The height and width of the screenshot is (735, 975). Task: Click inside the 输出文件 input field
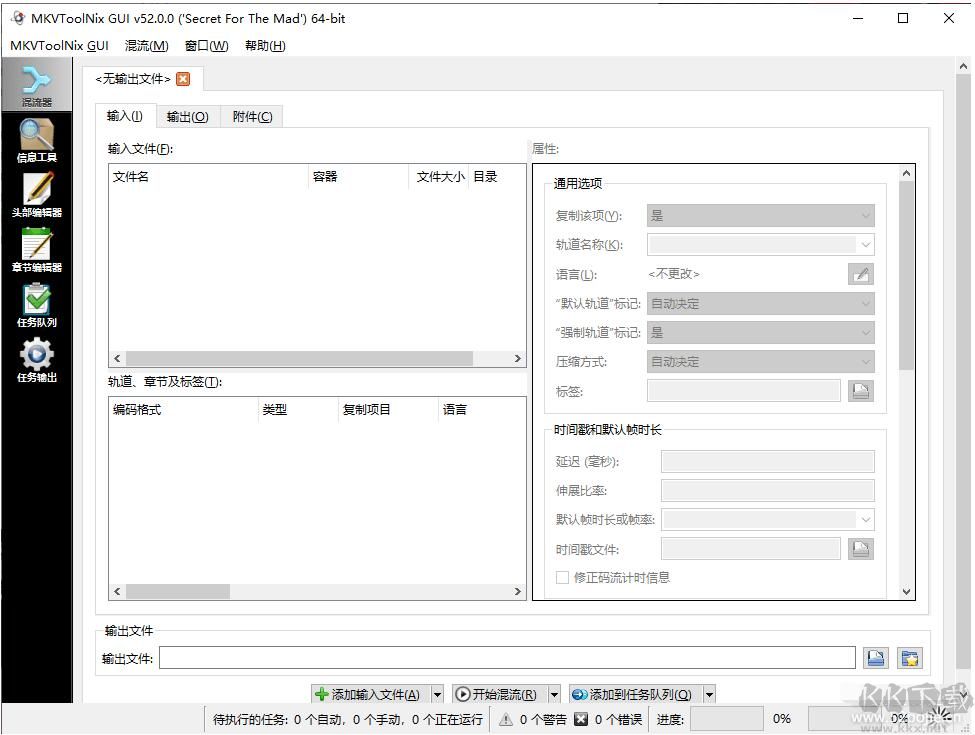point(500,657)
